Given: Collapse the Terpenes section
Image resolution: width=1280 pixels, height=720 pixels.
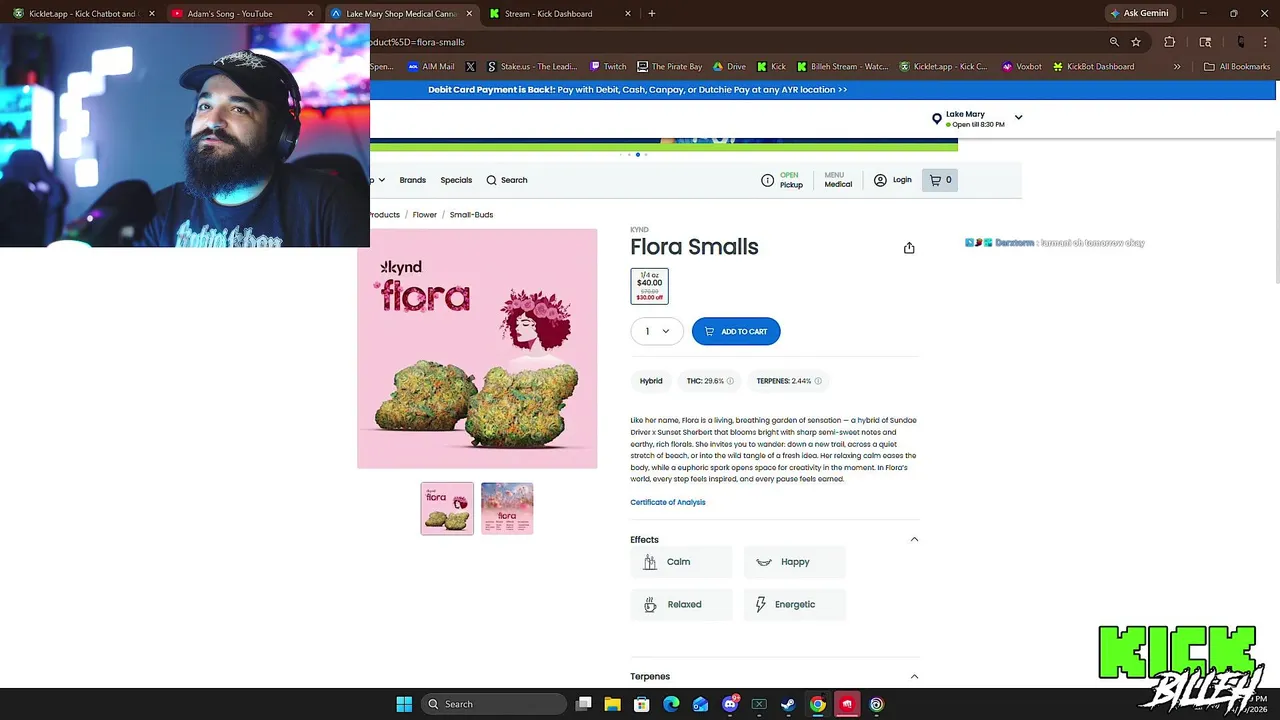Looking at the screenshot, I should pyautogui.click(x=914, y=677).
